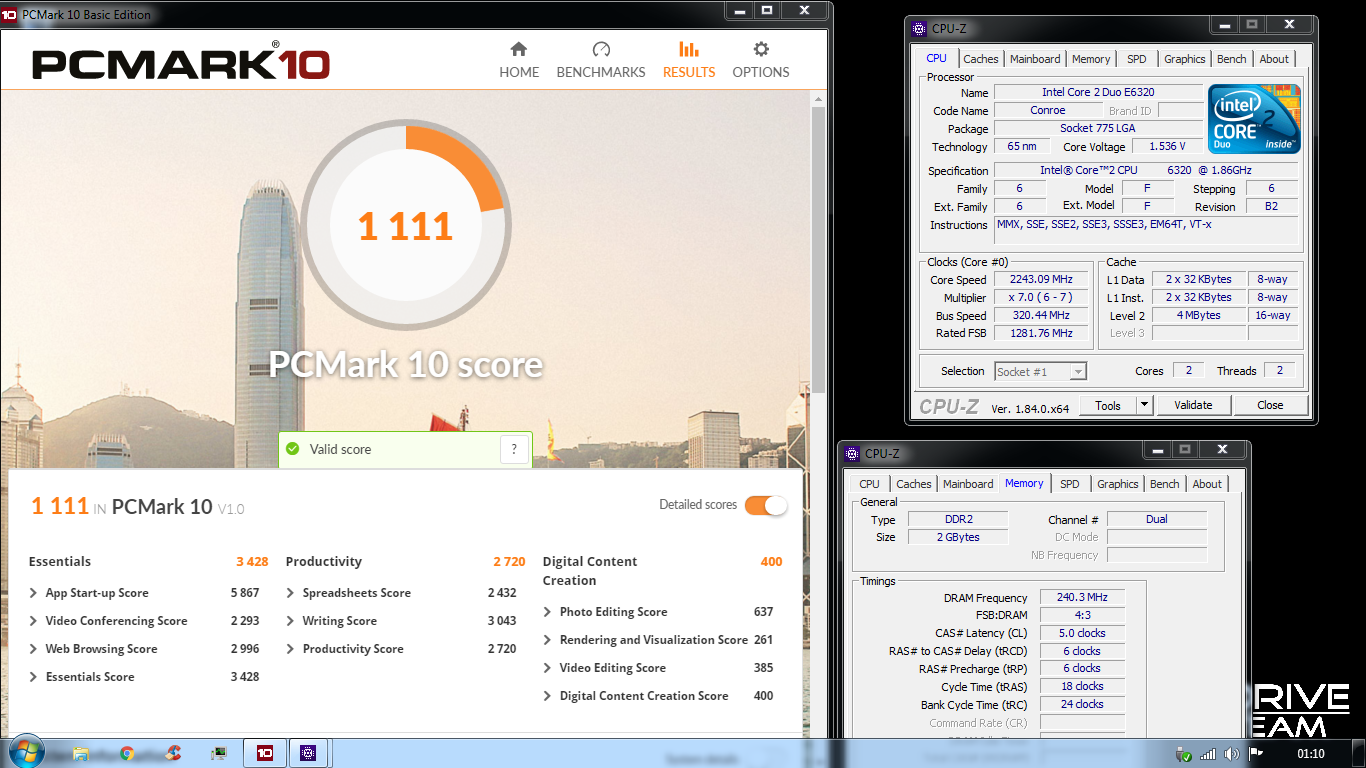Image resolution: width=1366 pixels, height=768 pixels.
Task: Open Caches tab in lower CPU-Z window
Action: click(x=914, y=484)
